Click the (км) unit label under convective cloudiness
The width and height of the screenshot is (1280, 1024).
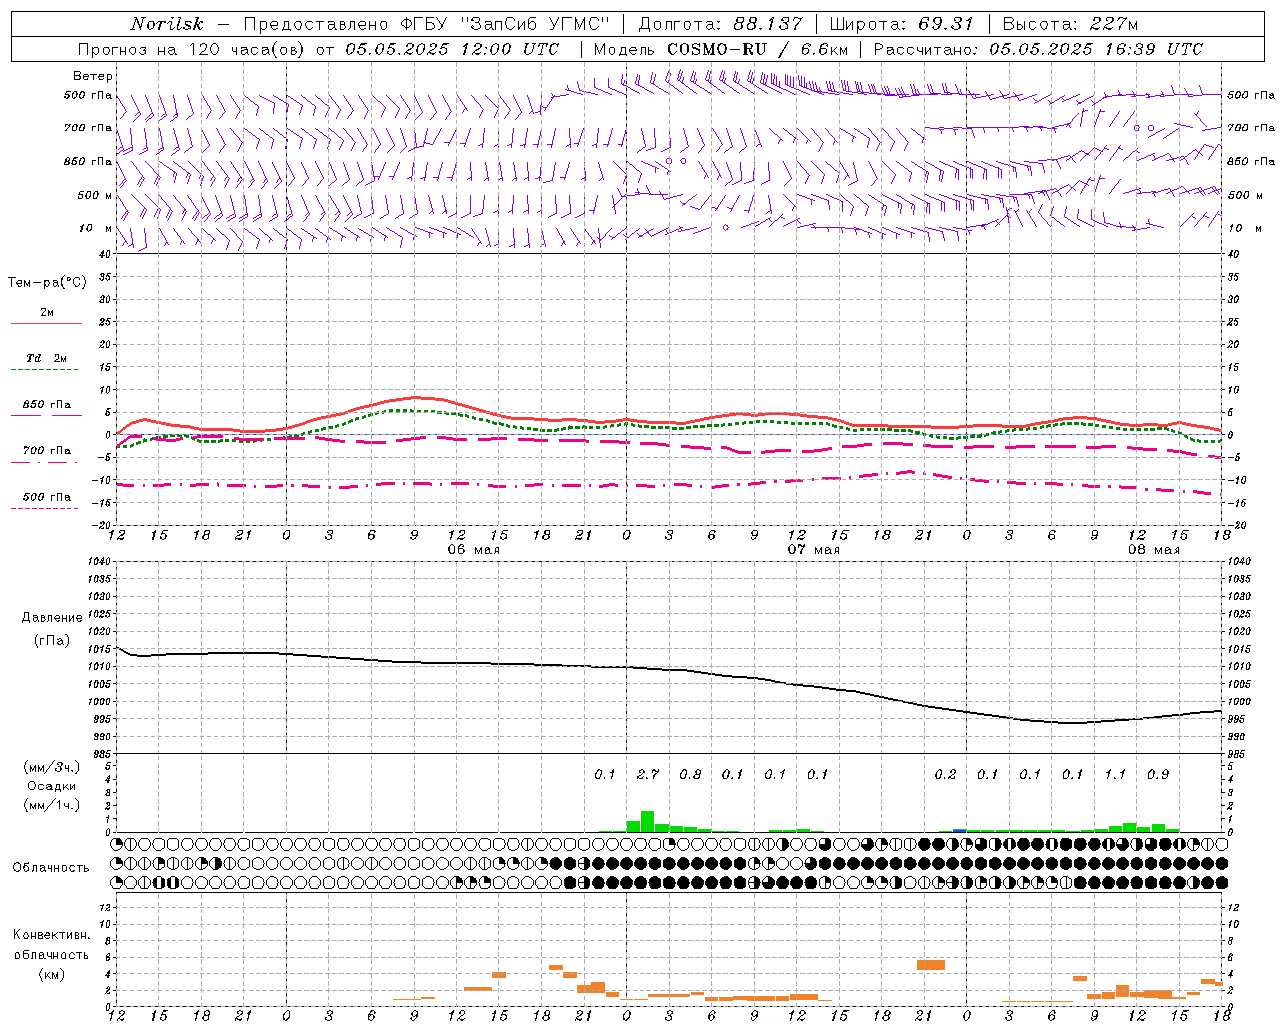click(x=51, y=973)
